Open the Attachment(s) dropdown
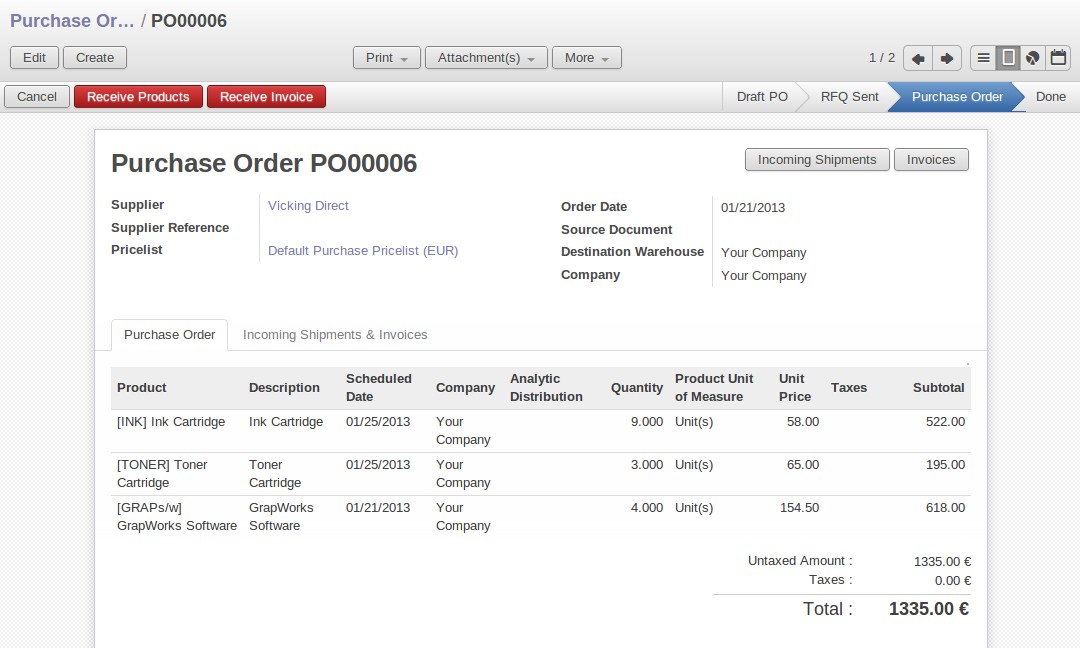 [486, 58]
